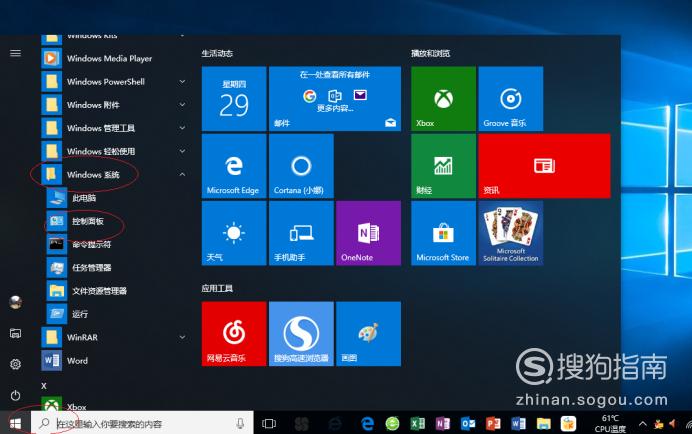Viewport: 692px width, 434px height.
Task: Open the 画图 paint tile
Action: pos(368,334)
